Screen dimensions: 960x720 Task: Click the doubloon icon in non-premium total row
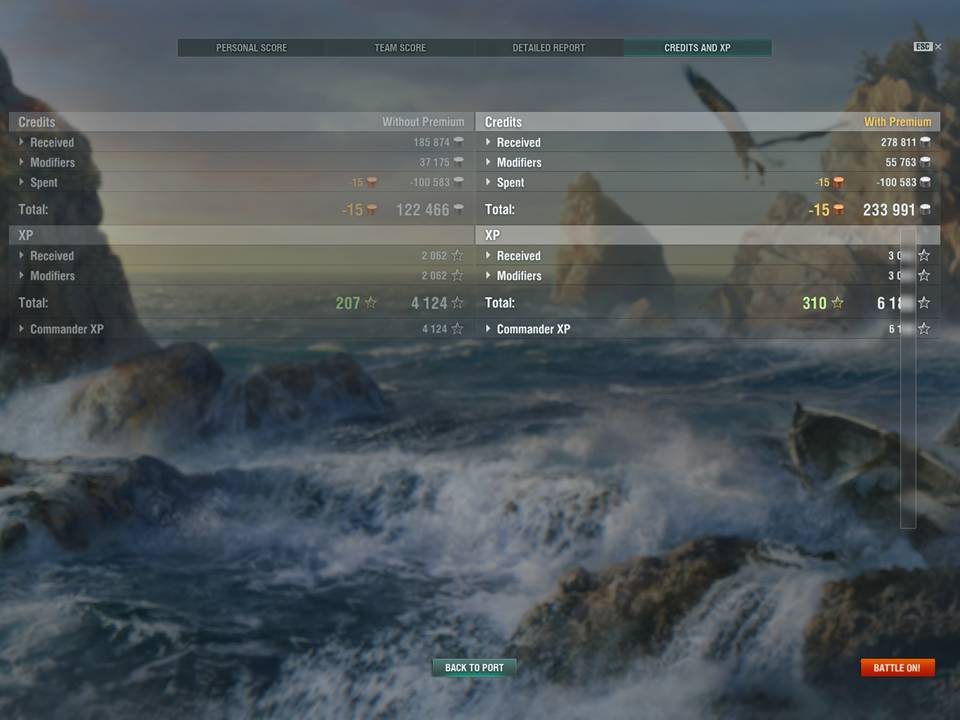(x=371, y=210)
